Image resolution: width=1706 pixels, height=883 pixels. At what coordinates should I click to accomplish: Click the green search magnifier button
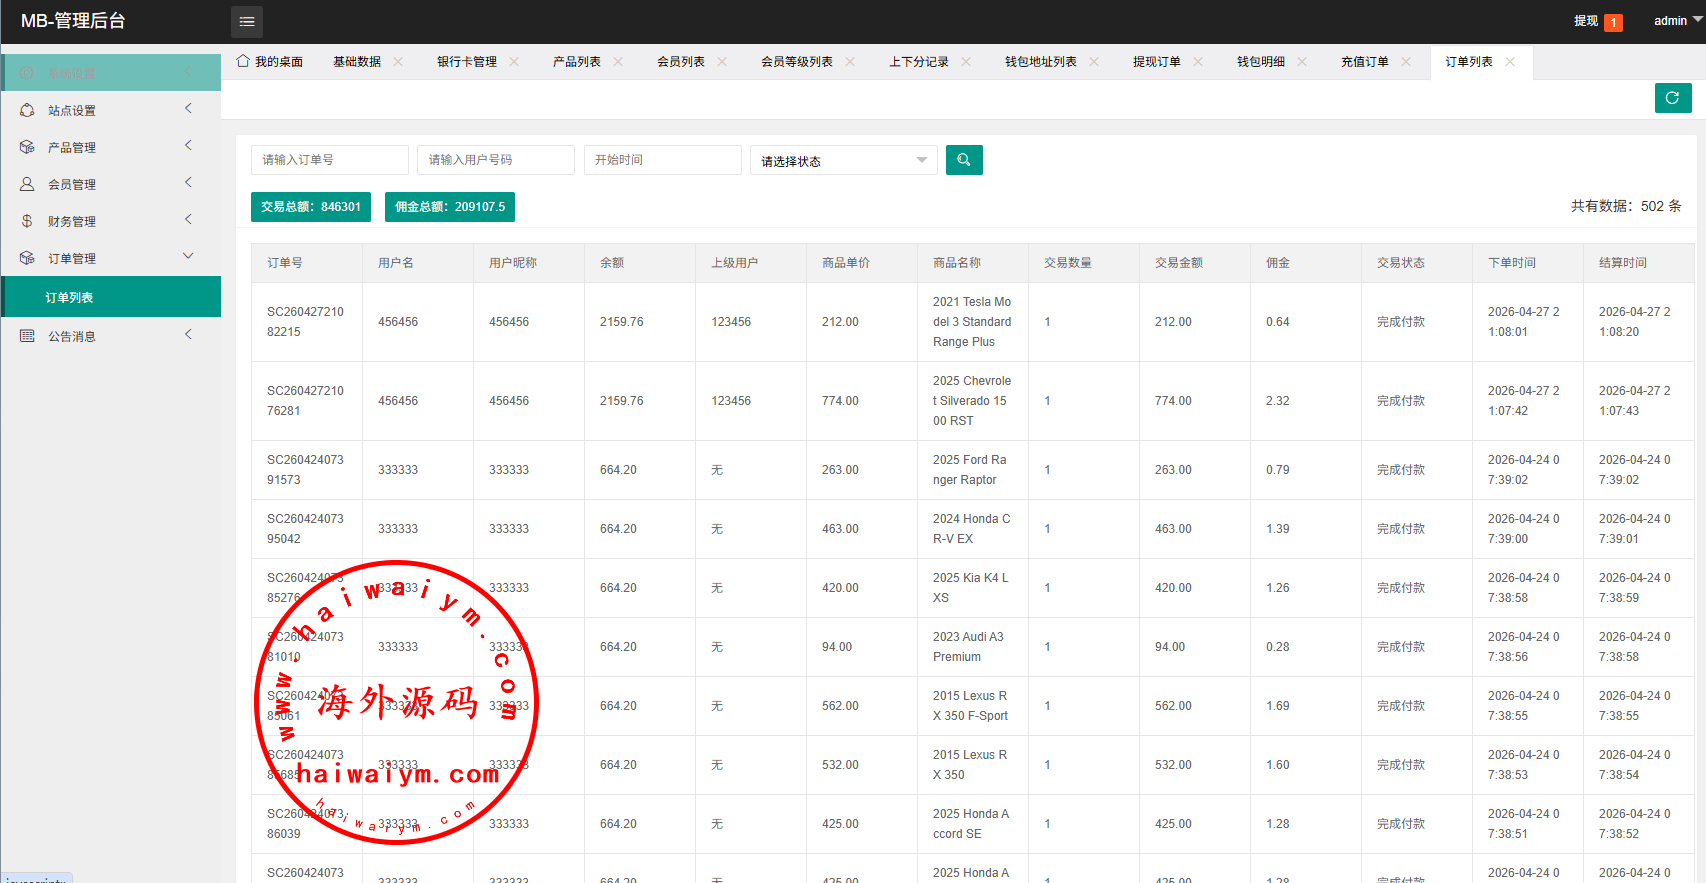[x=964, y=160]
